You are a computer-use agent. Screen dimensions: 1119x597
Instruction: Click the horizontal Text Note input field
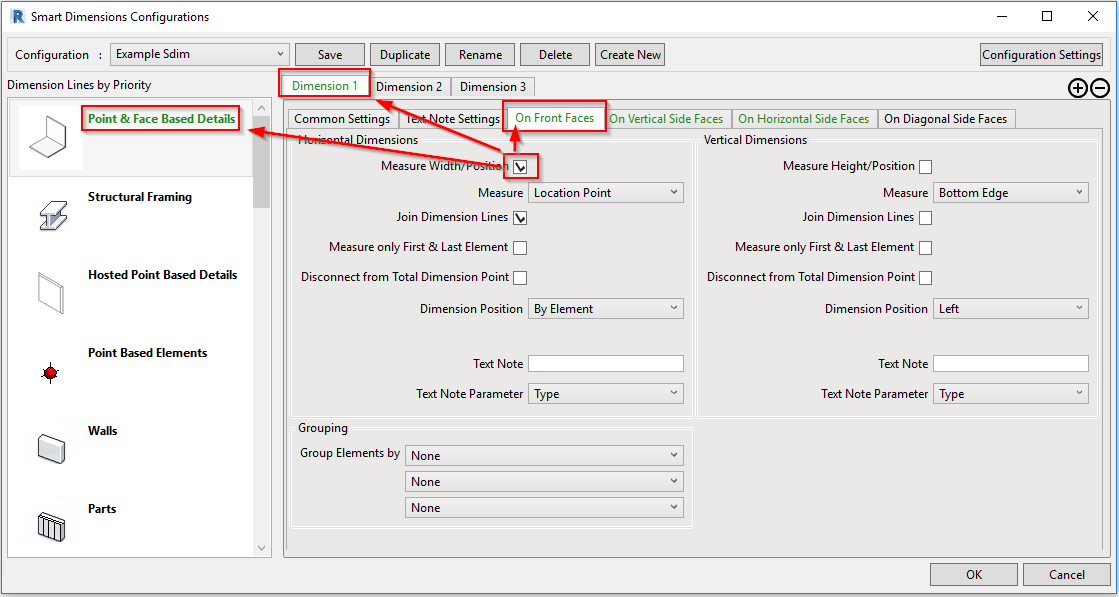pyautogui.click(x=606, y=364)
